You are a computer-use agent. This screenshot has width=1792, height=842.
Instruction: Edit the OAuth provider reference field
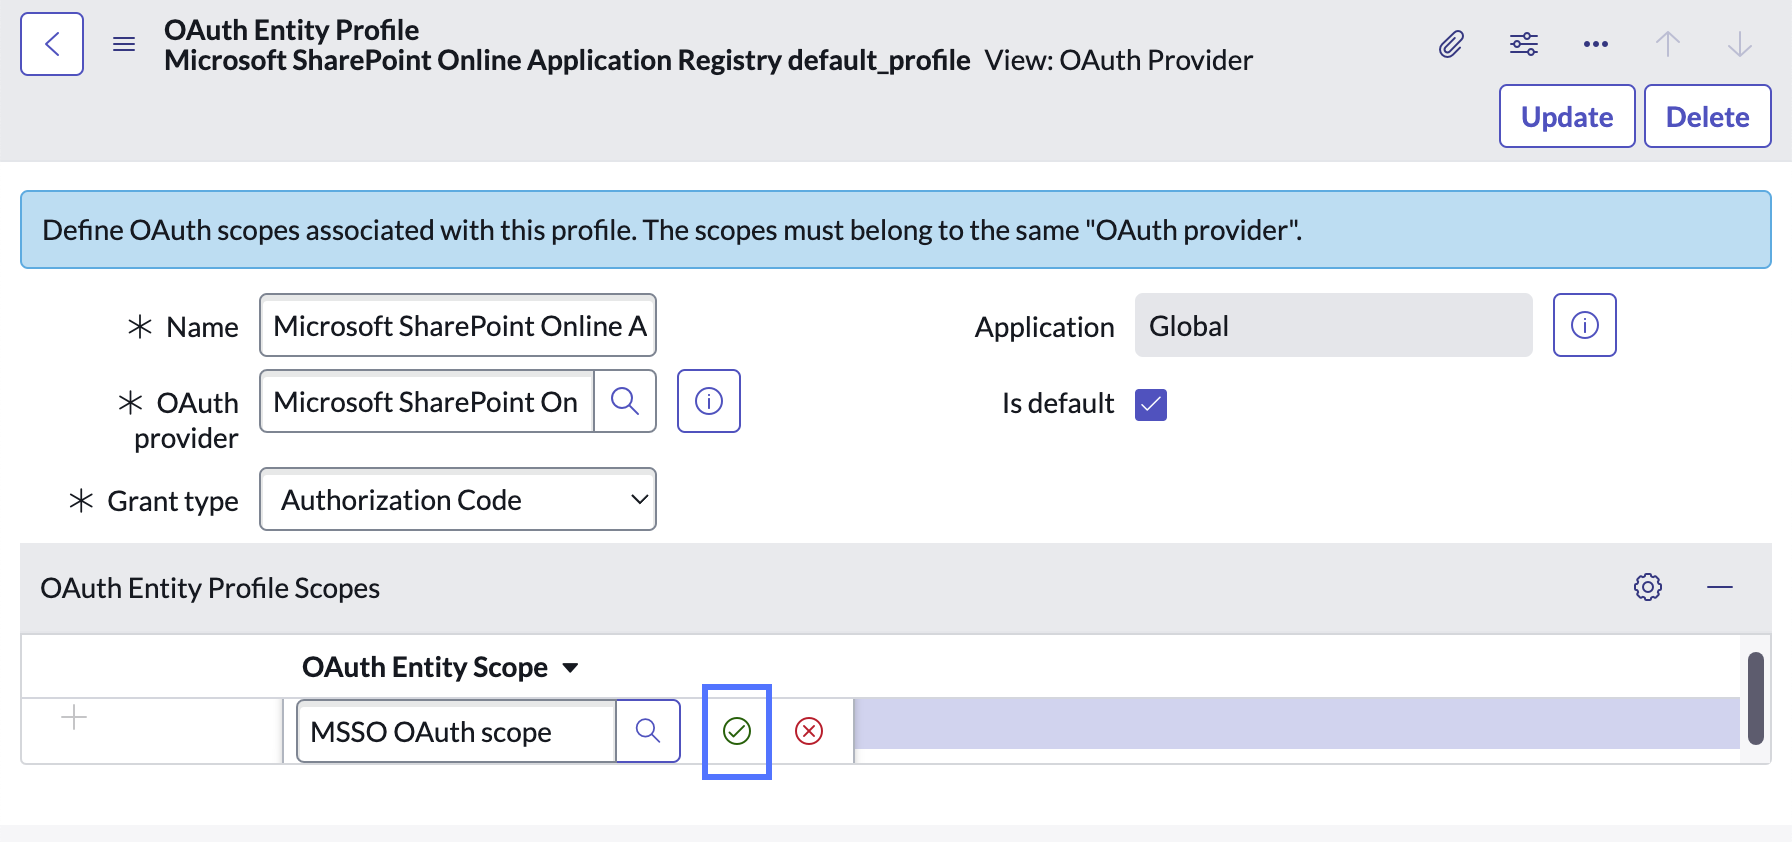pos(427,401)
